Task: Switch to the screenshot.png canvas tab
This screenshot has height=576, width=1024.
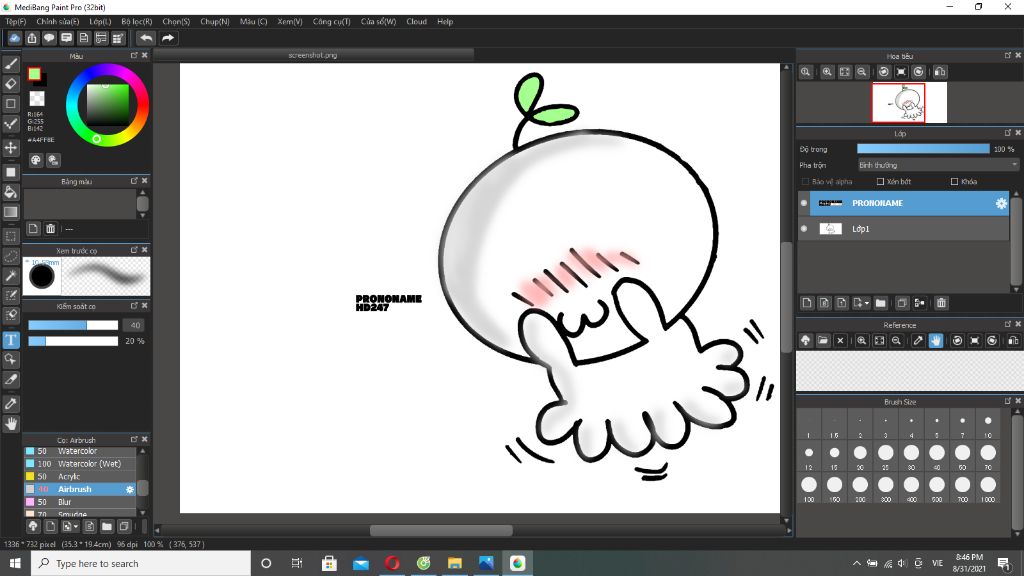Action: point(313,56)
